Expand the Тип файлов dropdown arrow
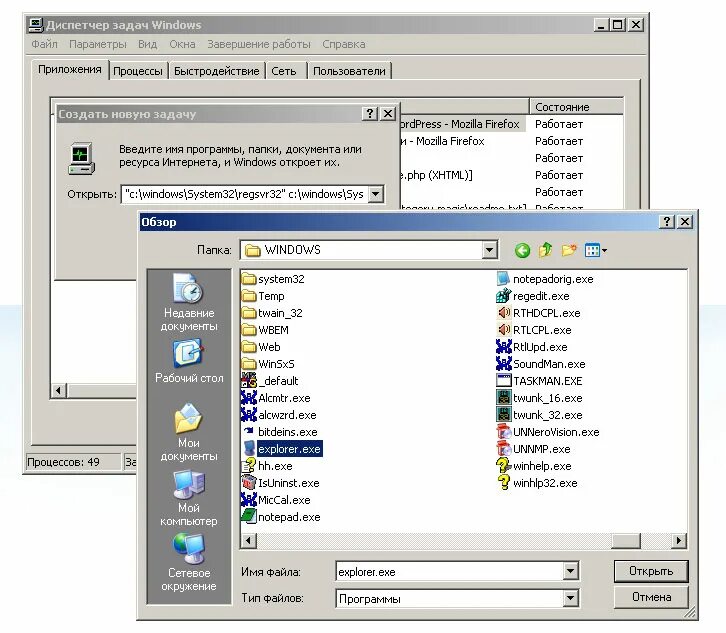Image resolution: width=726 pixels, height=633 pixels. (x=570, y=598)
